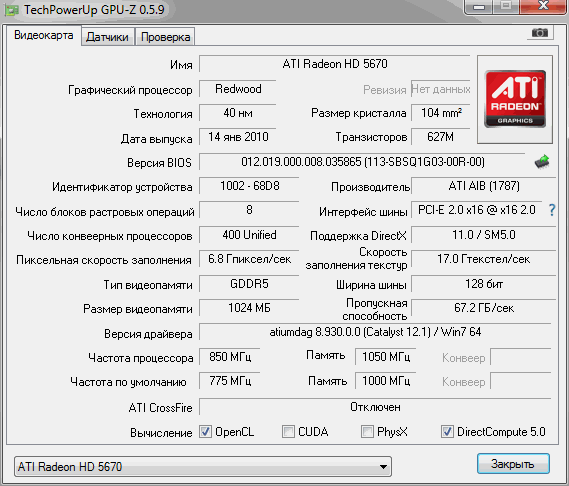Screen dimensions: 569x486
Task: Close the GPU-Z window with X
Action: 543,6
